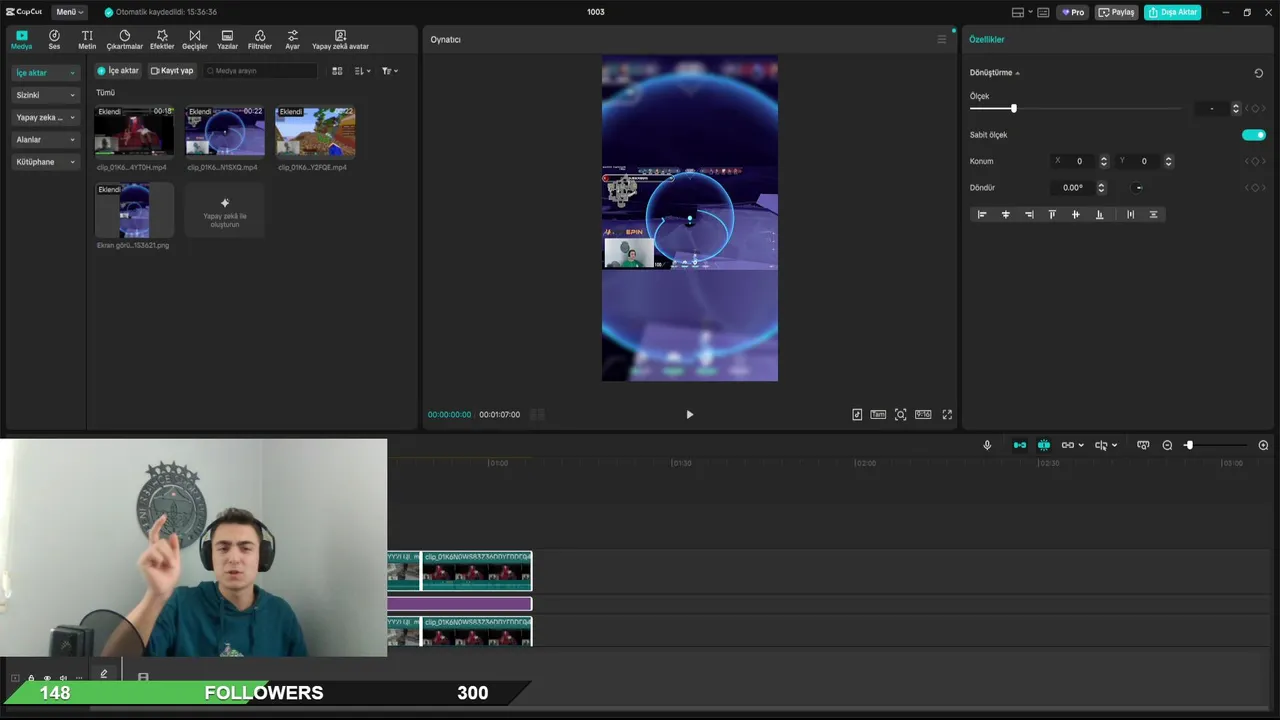Switch to the Metin text tab
1280x720 pixels.
87,40
